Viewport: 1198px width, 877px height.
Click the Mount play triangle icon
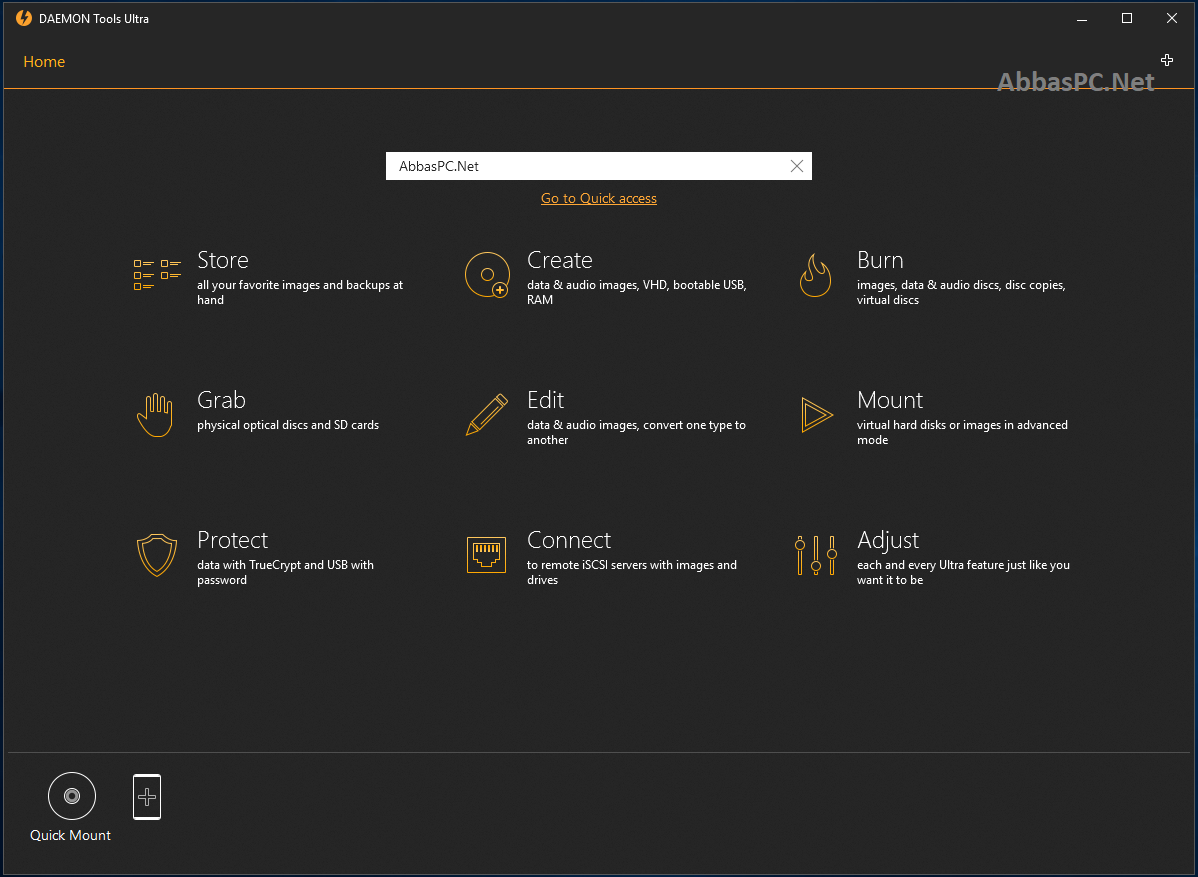(x=816, y=415)
